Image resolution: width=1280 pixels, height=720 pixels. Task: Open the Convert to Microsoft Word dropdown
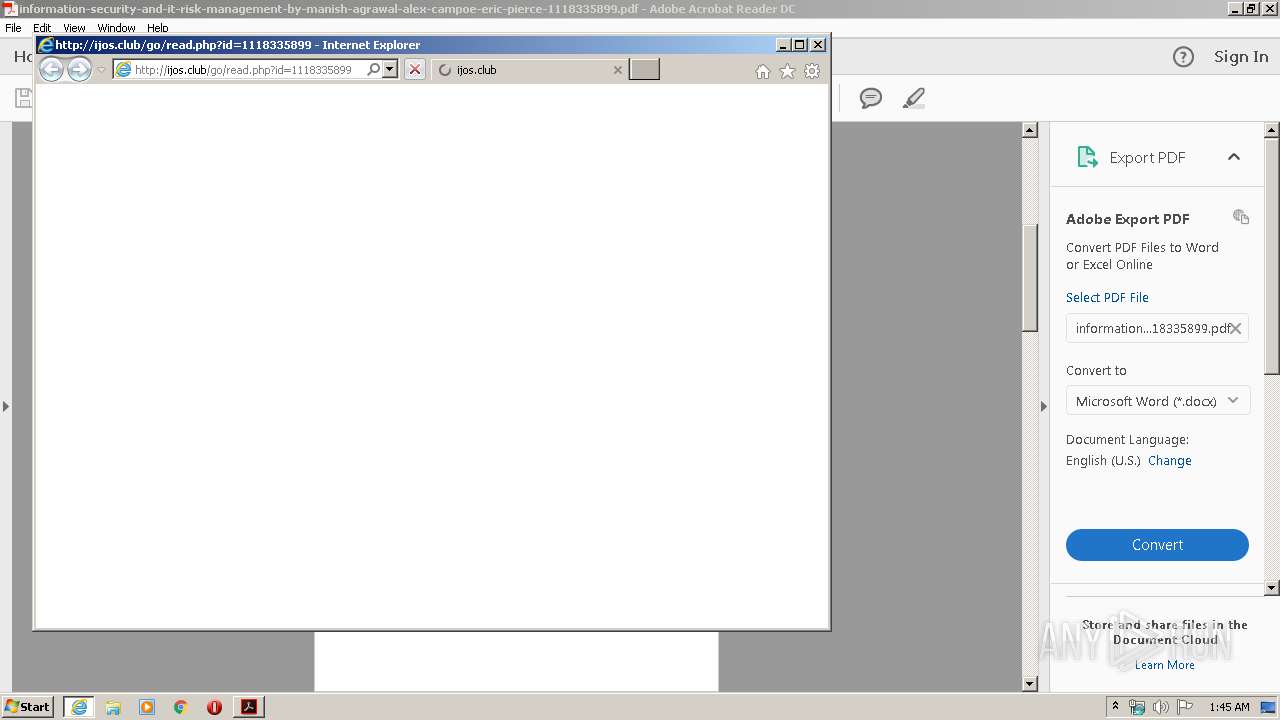[x=1158, y=401]
